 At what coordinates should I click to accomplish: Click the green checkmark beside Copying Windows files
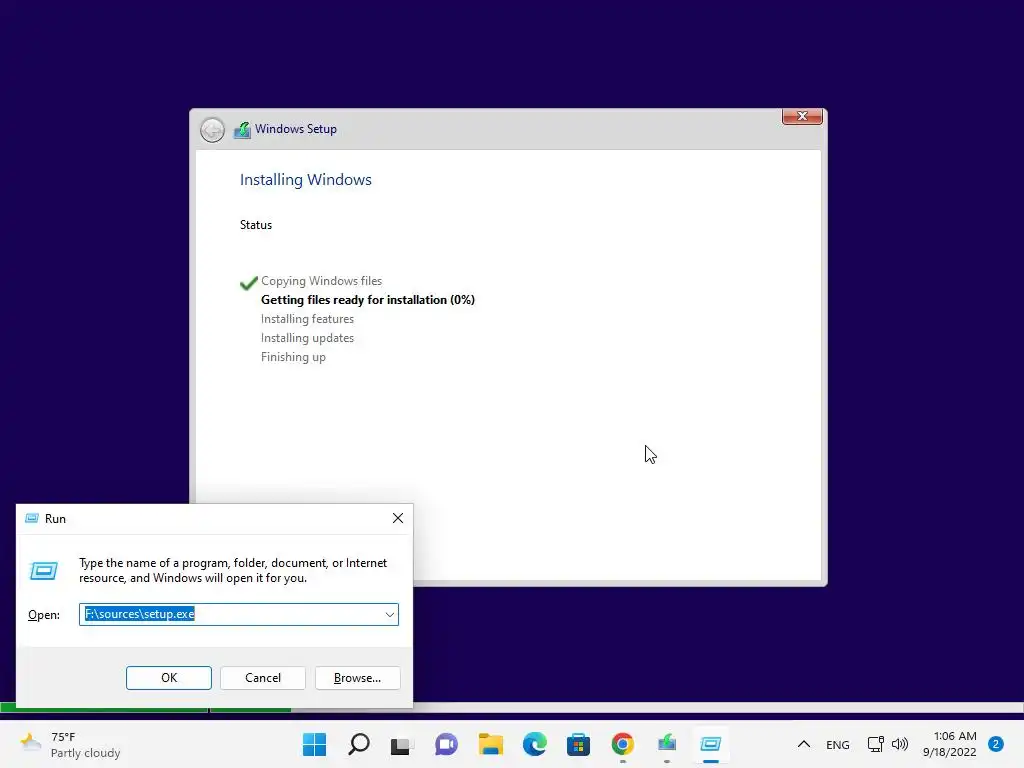point(249,283)
